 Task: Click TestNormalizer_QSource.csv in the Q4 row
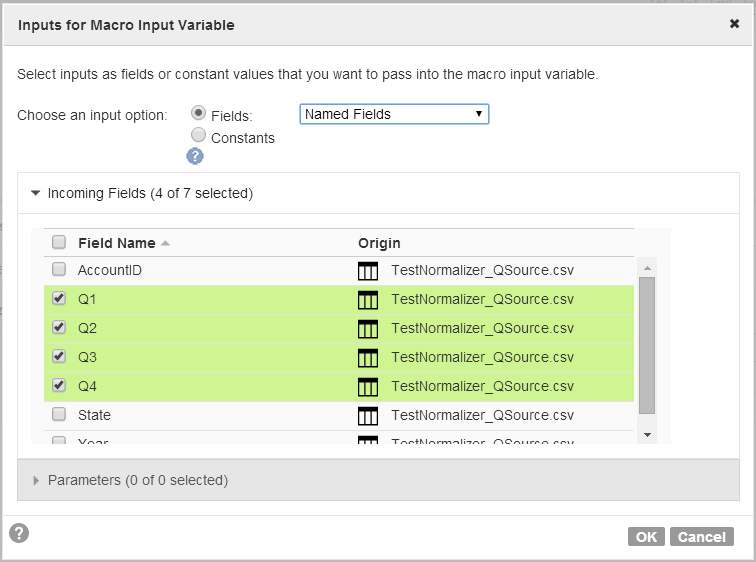point(483,386)
